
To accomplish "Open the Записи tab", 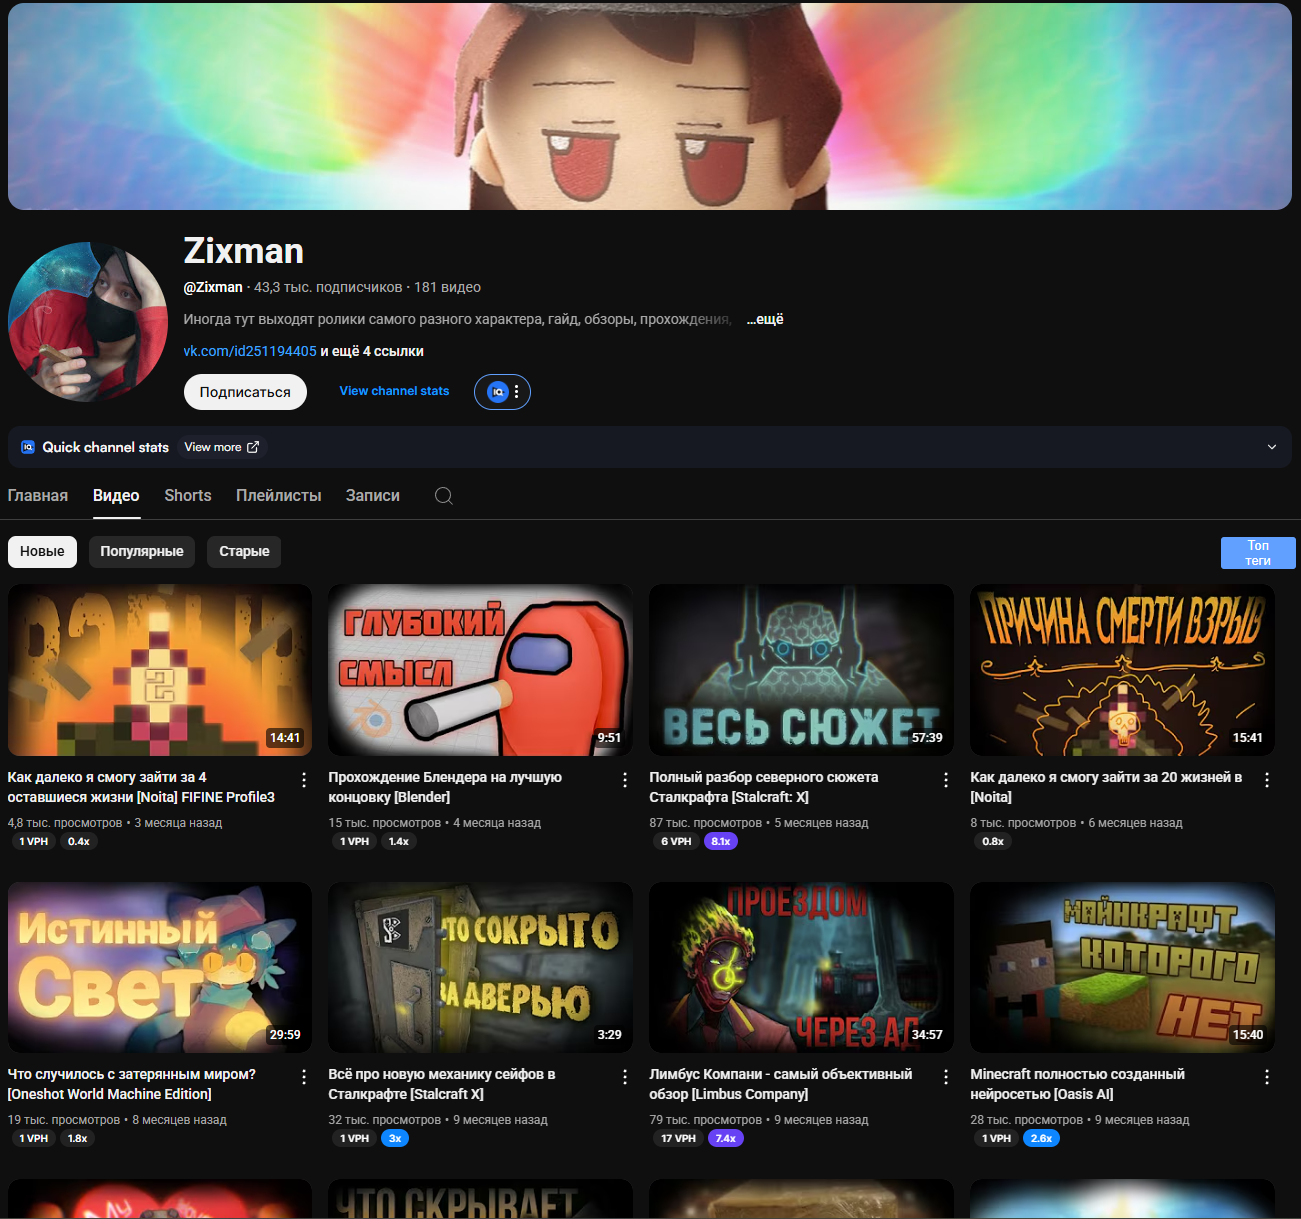I will [x=373, y=495].
